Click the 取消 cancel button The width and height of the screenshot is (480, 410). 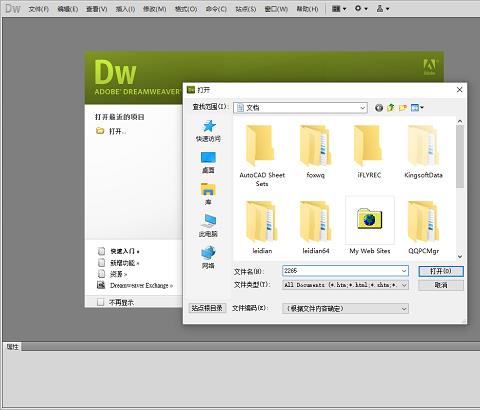441,285
